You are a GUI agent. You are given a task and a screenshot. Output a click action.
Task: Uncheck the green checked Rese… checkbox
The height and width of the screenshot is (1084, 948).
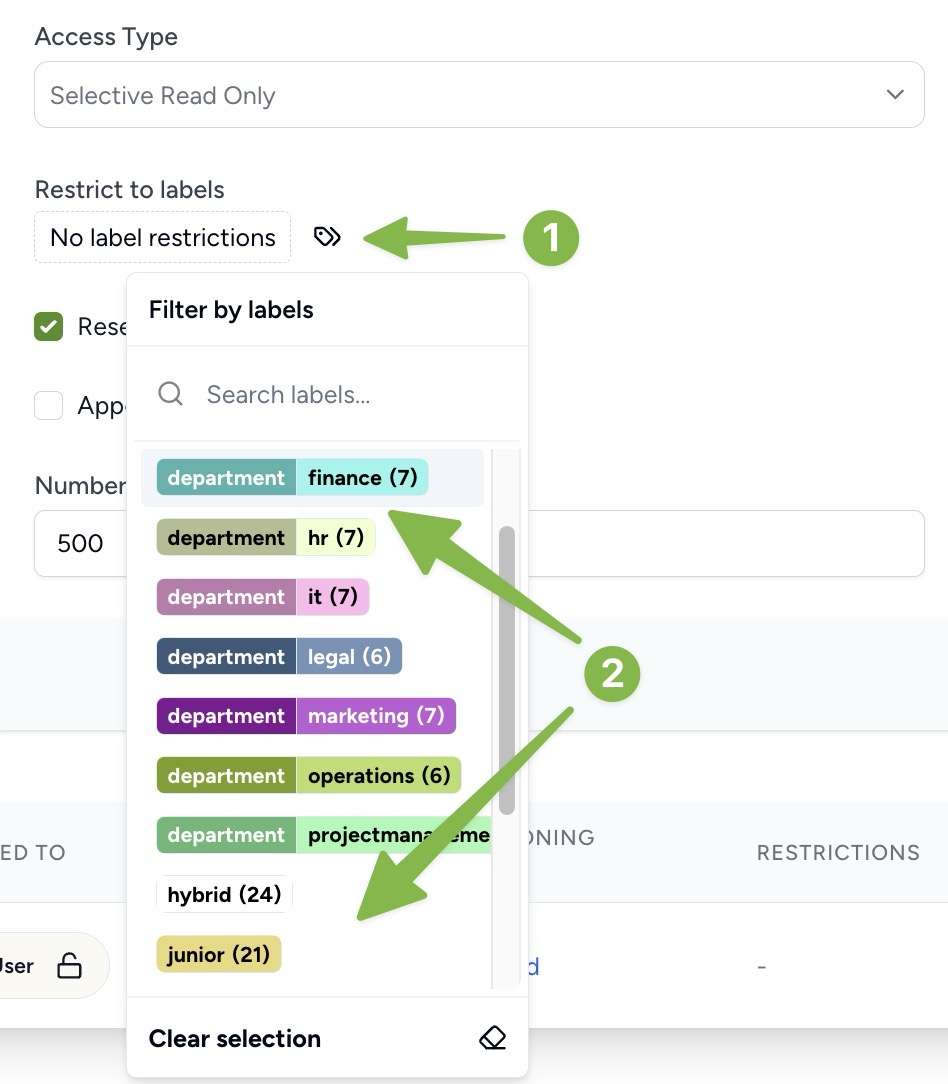pyautogui.click(x=48, y=326)
